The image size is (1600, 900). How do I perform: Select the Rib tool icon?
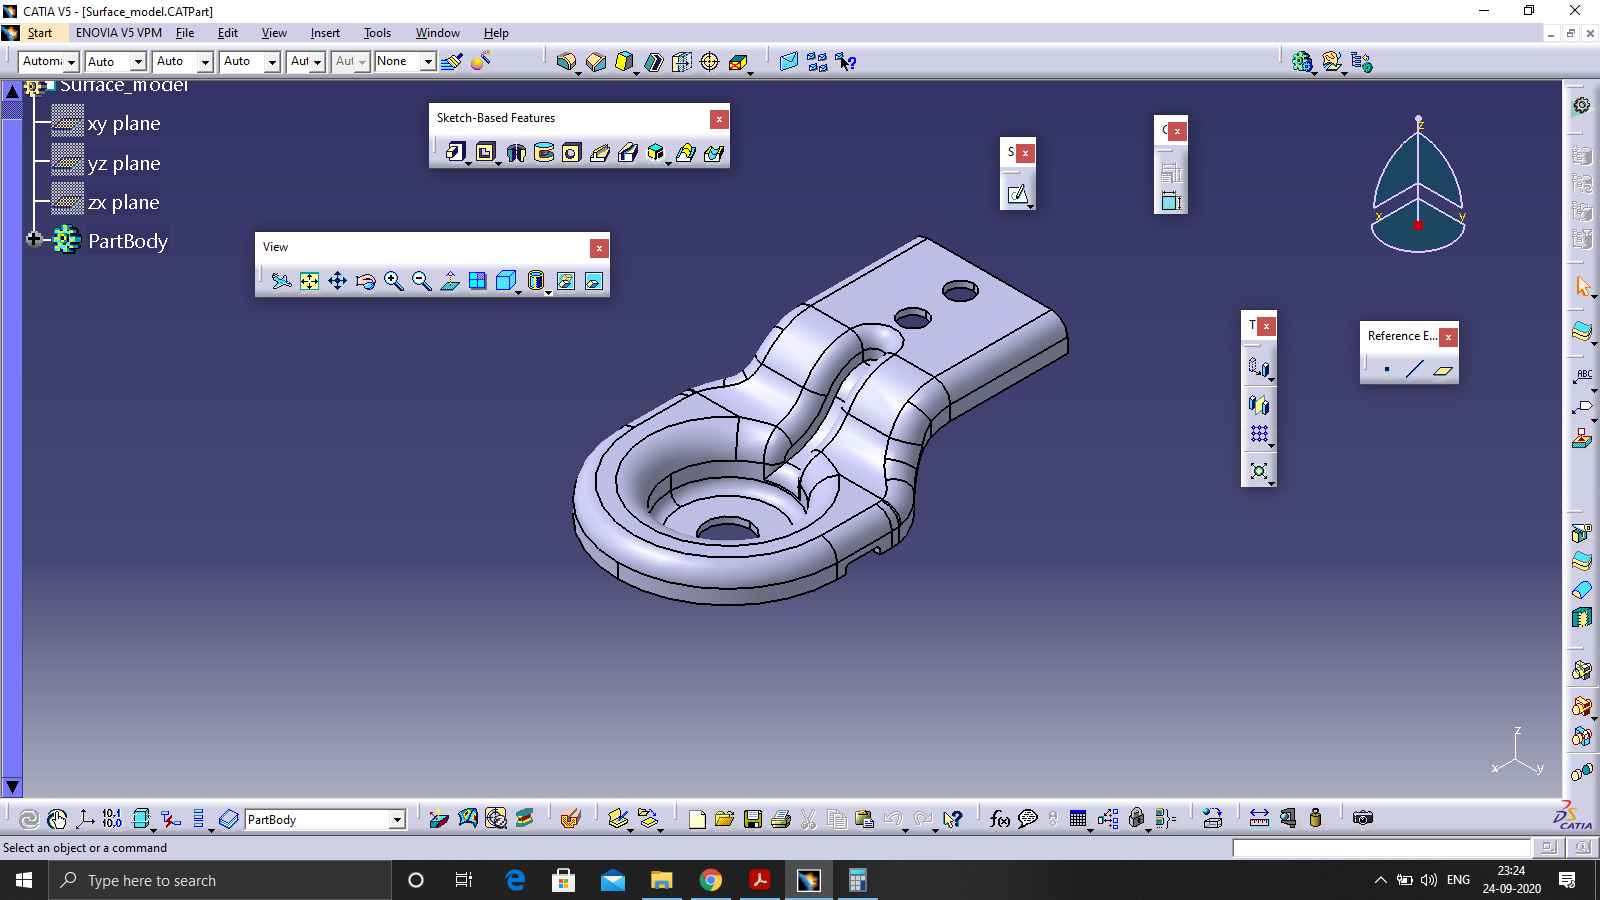(600, 152)
